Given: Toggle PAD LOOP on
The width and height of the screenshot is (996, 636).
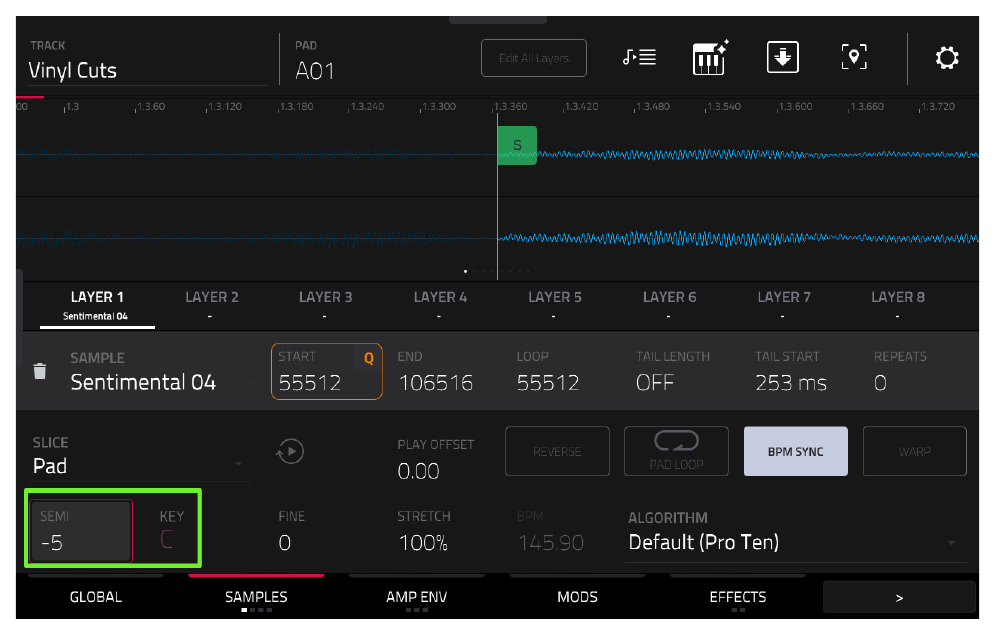Looking at the screenshot, I should pyautogui.click(x=676, y=451).
